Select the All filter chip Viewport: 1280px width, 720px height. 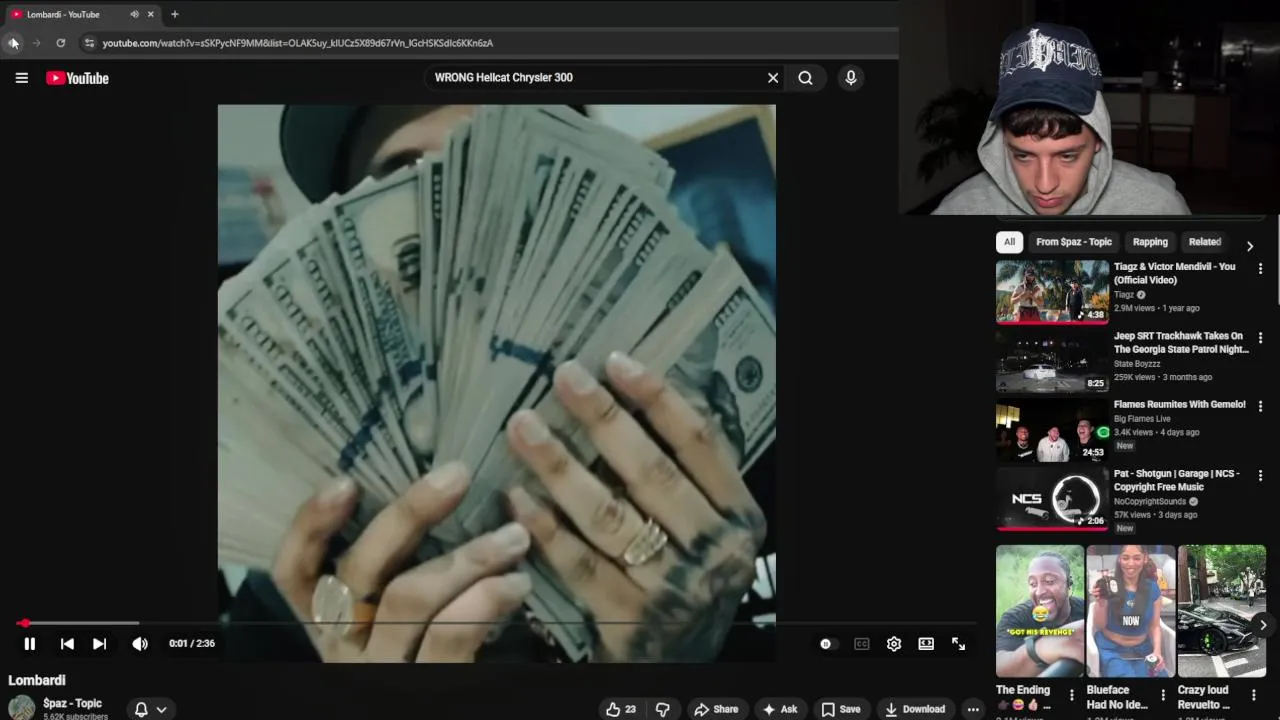pyautogui.click(x=1009, y=242)
